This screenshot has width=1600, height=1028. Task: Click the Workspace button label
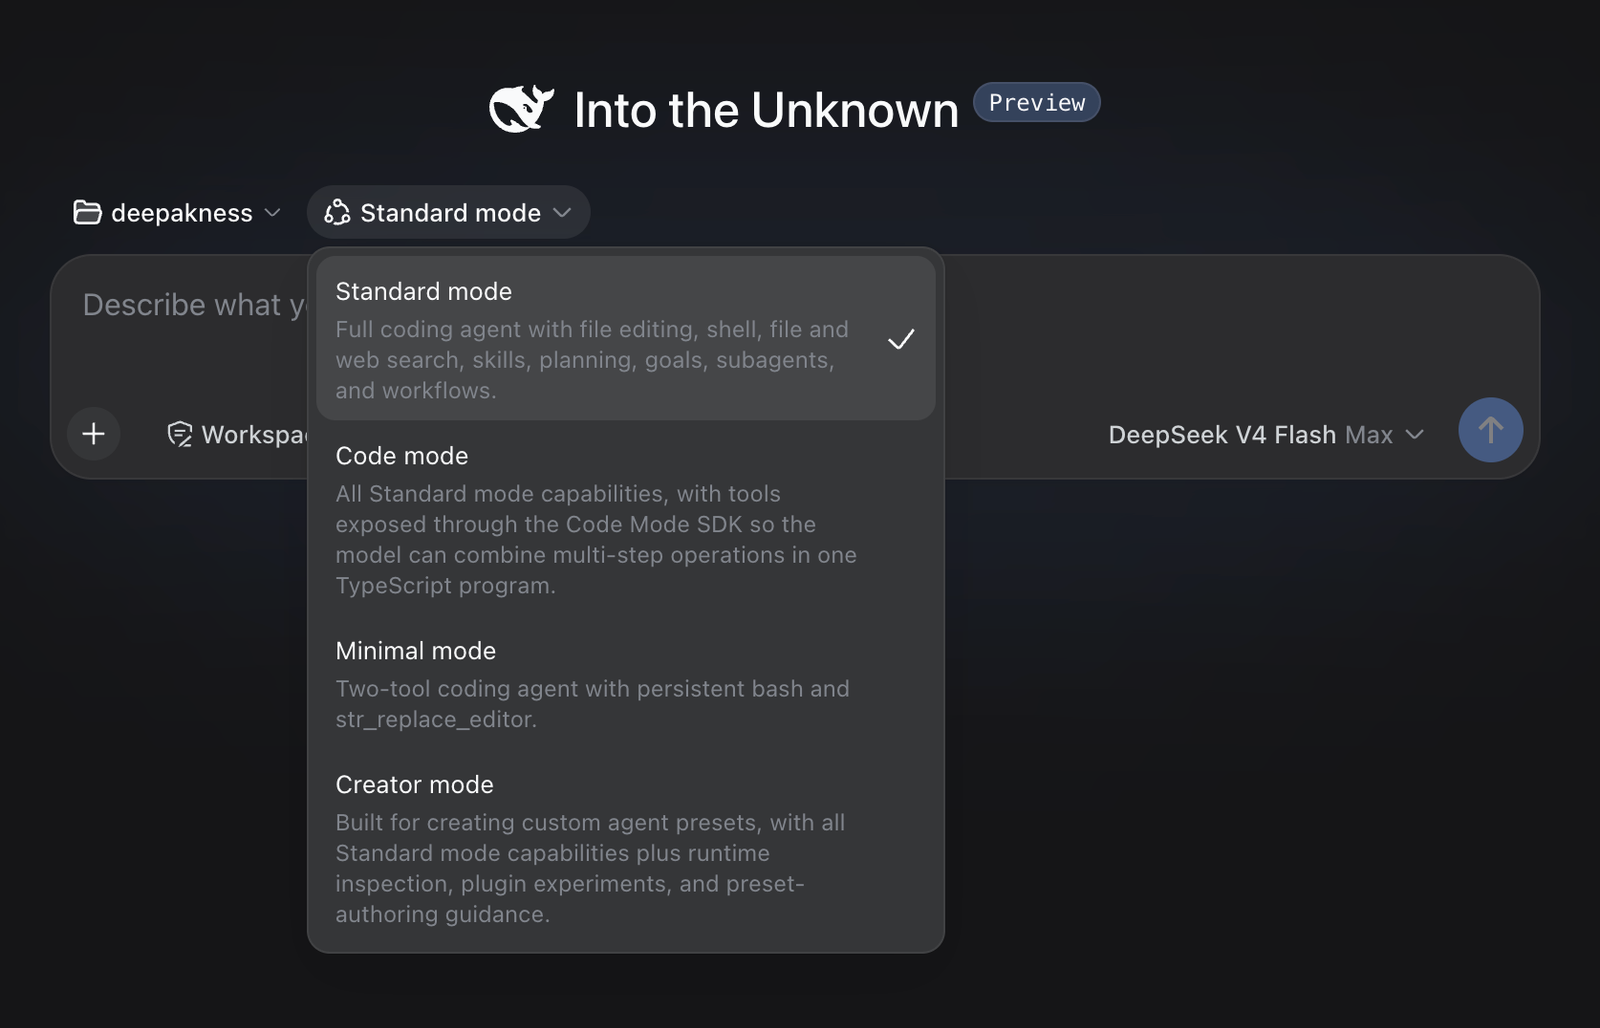[x=255, y=435]
